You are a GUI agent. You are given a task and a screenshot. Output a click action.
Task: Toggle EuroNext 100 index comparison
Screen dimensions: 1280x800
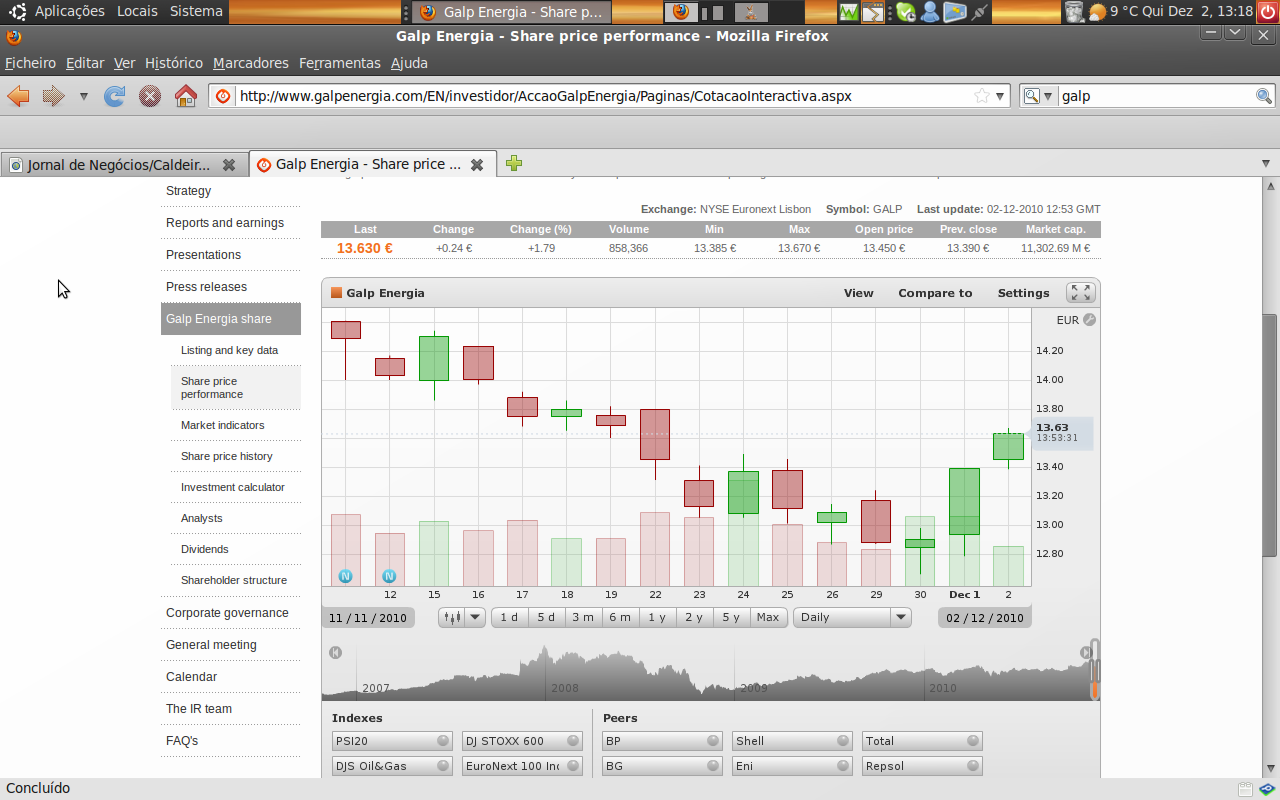point(522,766)
